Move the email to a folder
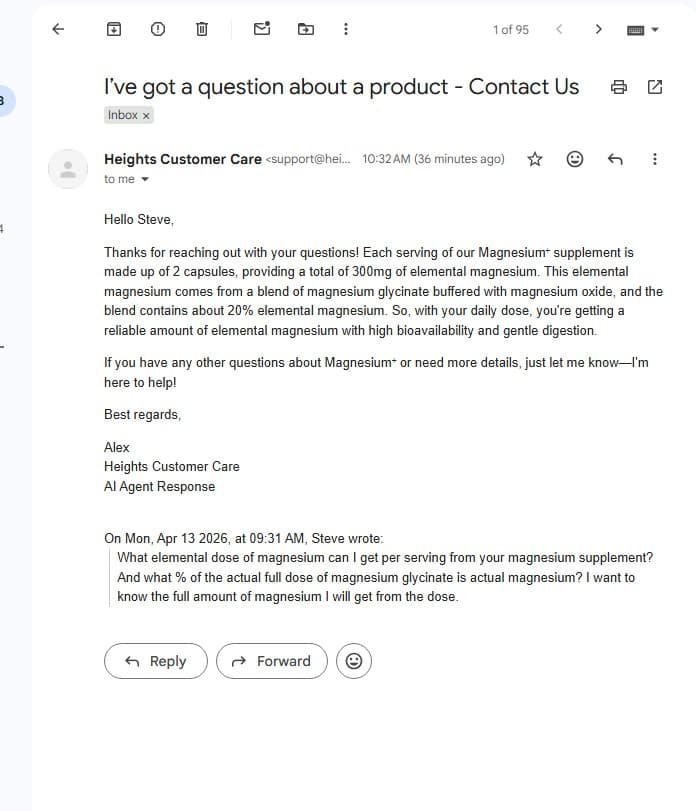 point(305,29)
